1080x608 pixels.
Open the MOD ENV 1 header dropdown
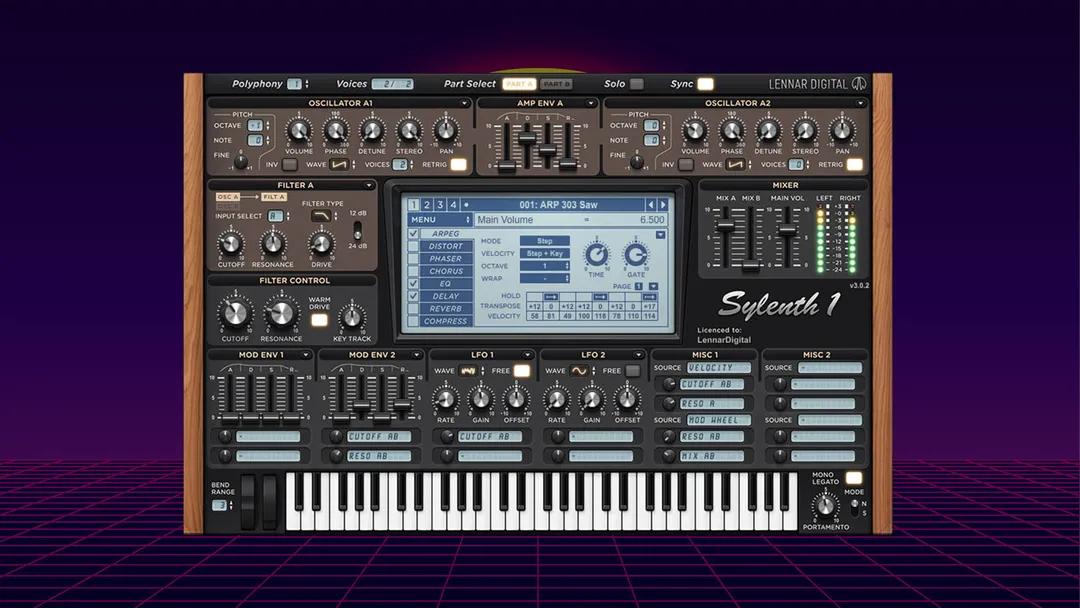[304, 355]
